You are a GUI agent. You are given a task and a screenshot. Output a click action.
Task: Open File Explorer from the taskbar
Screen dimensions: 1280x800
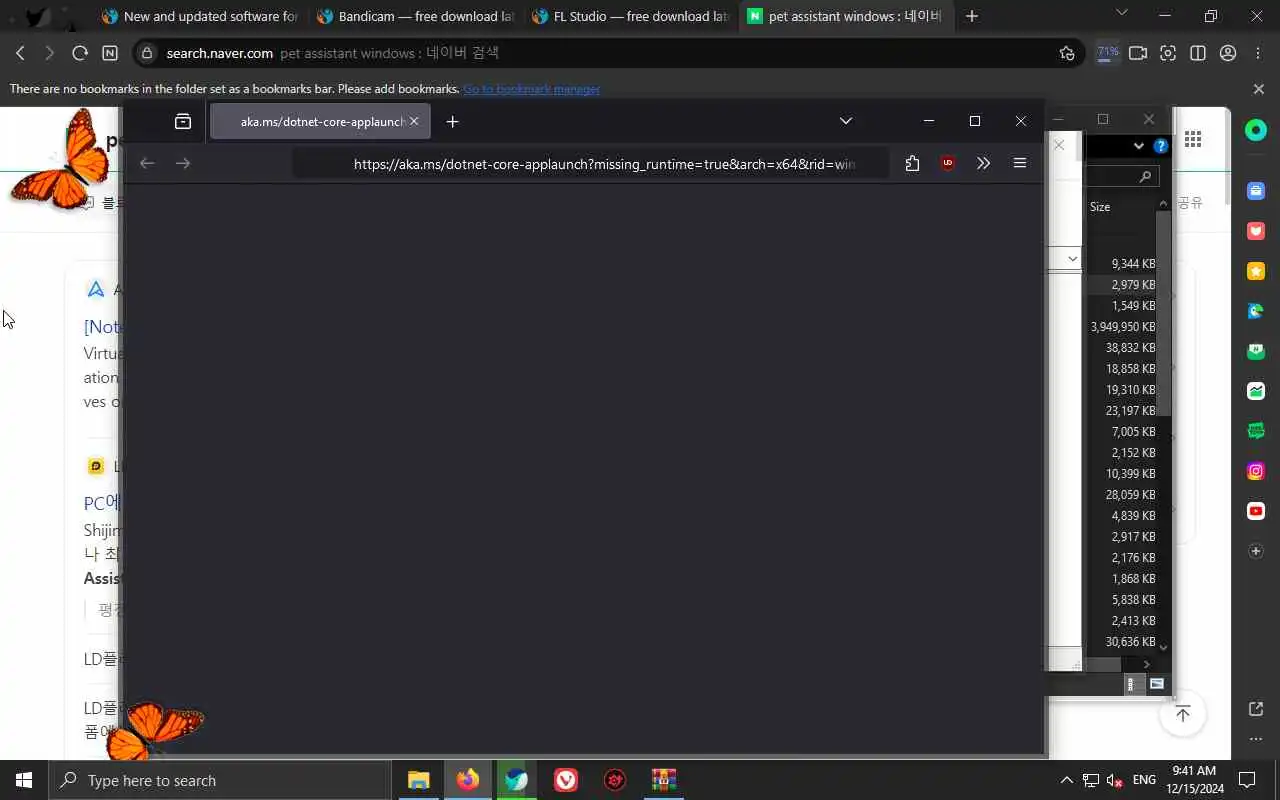coord(418,780)
